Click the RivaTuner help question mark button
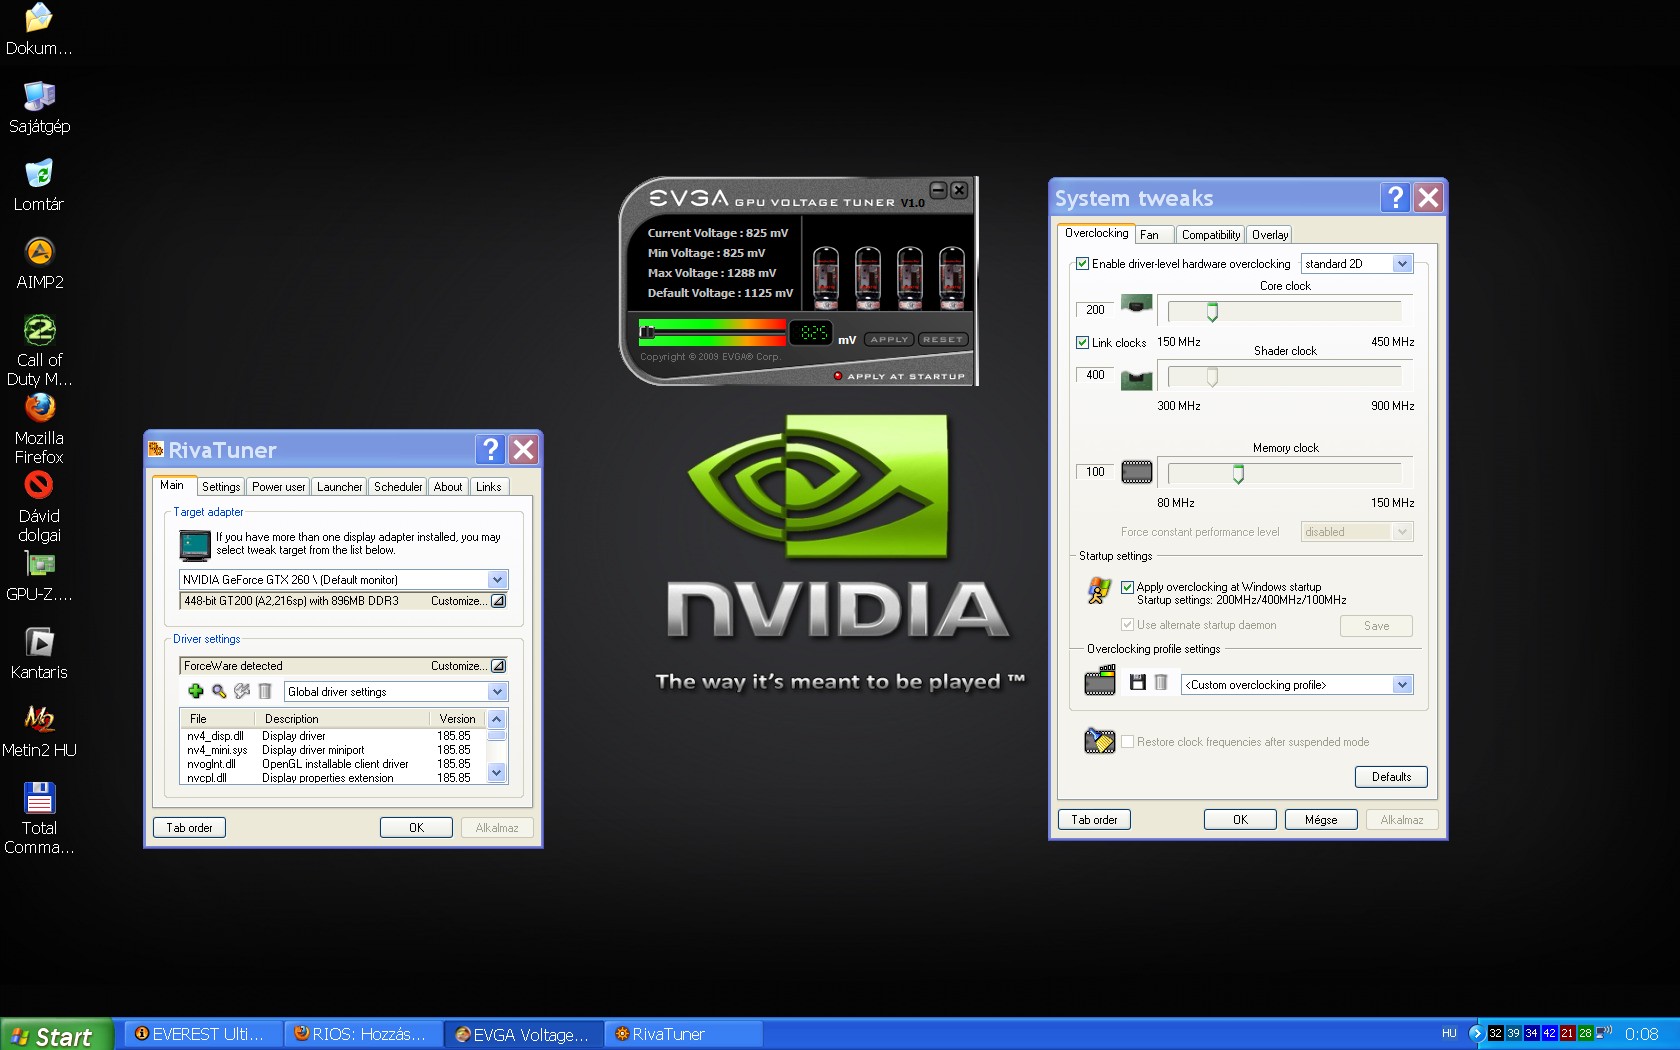 (x=490, y=449)
